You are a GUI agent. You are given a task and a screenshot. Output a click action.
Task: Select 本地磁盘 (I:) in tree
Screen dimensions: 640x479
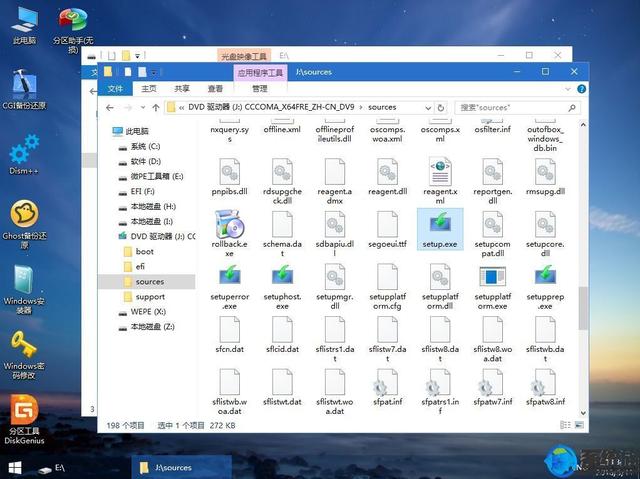pyautogui.click(x=146, y=222)
